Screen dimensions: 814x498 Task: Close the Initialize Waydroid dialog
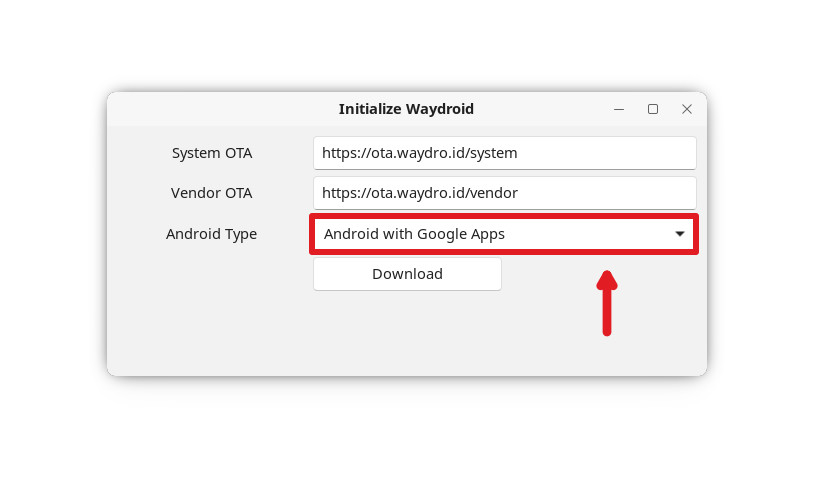(x=687, y=109)
